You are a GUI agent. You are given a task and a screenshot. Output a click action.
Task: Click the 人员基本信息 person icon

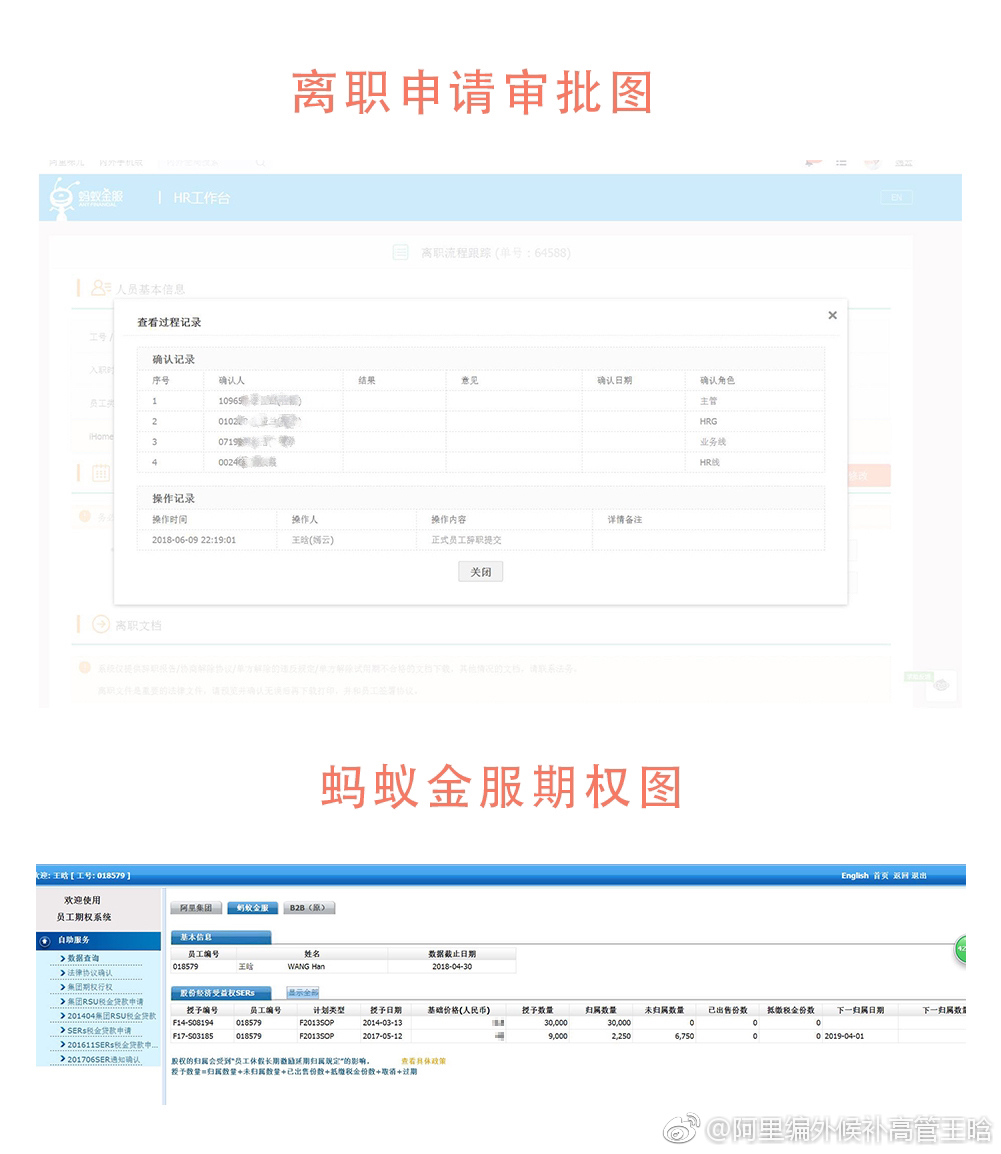100,288
